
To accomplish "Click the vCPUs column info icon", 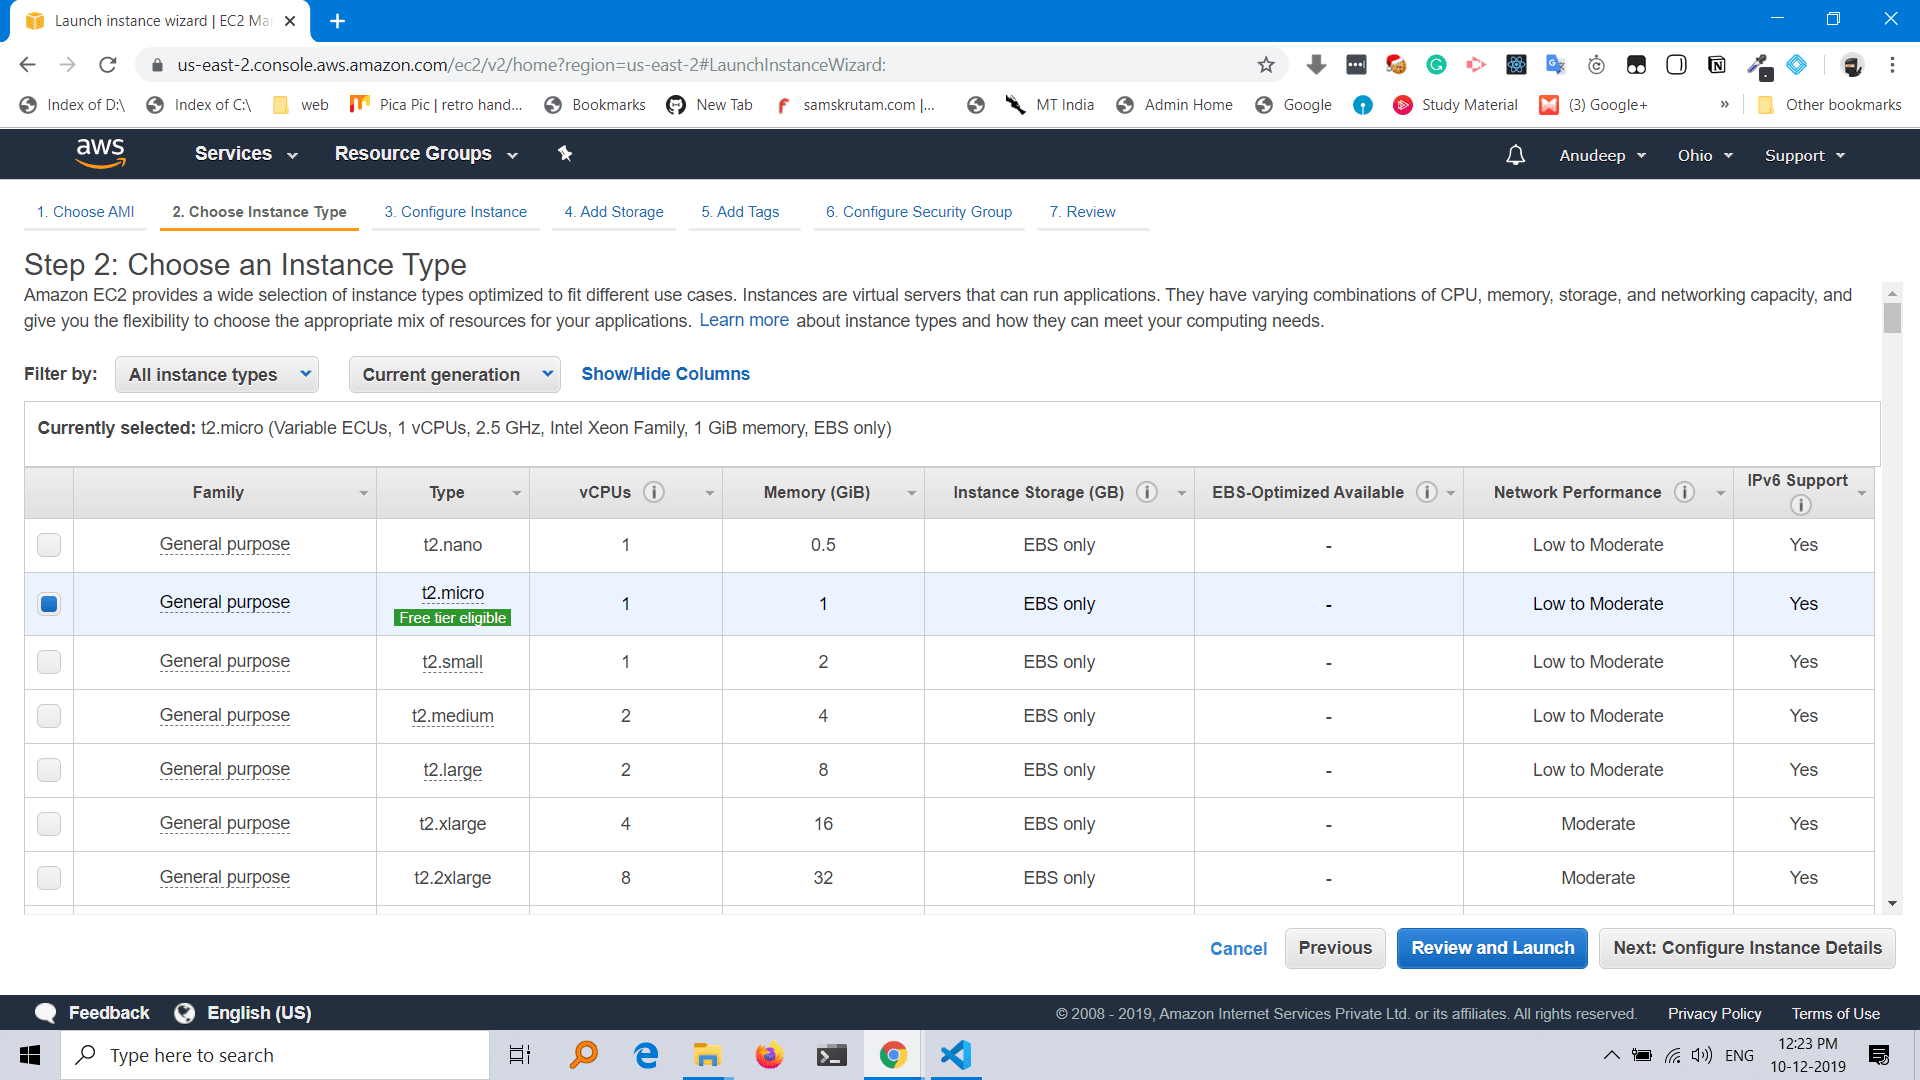I will coord(654,492).
